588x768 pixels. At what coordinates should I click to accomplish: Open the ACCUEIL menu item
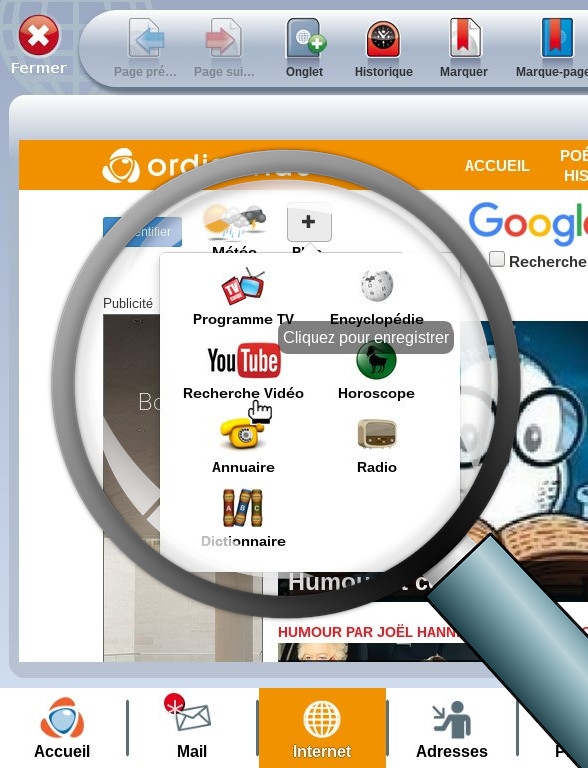[497, 166]
